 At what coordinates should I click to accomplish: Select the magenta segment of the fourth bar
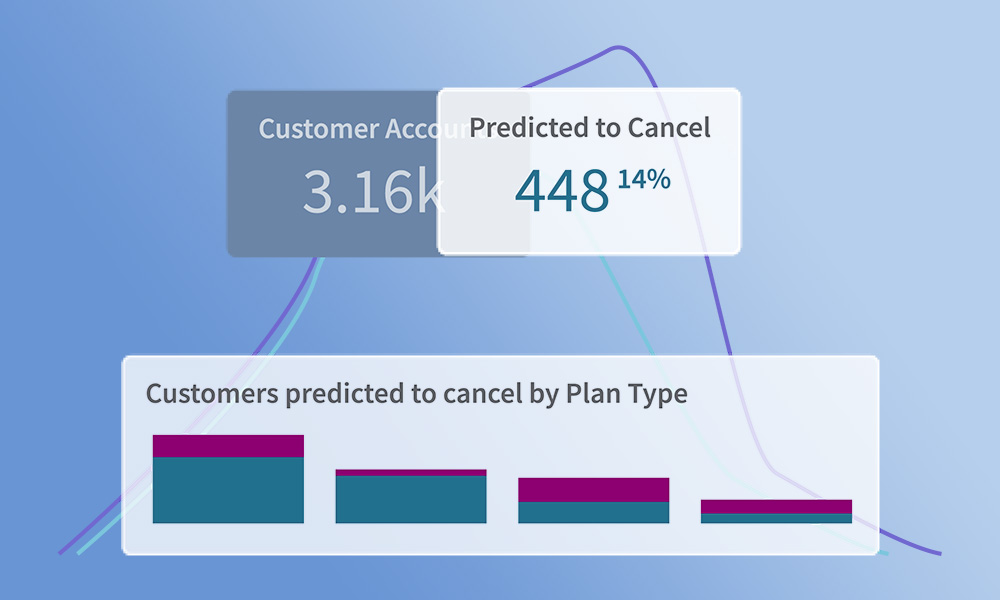click(776, 506)
